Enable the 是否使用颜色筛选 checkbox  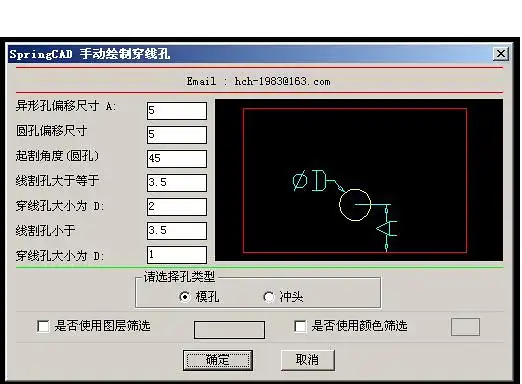click(300, 326)
